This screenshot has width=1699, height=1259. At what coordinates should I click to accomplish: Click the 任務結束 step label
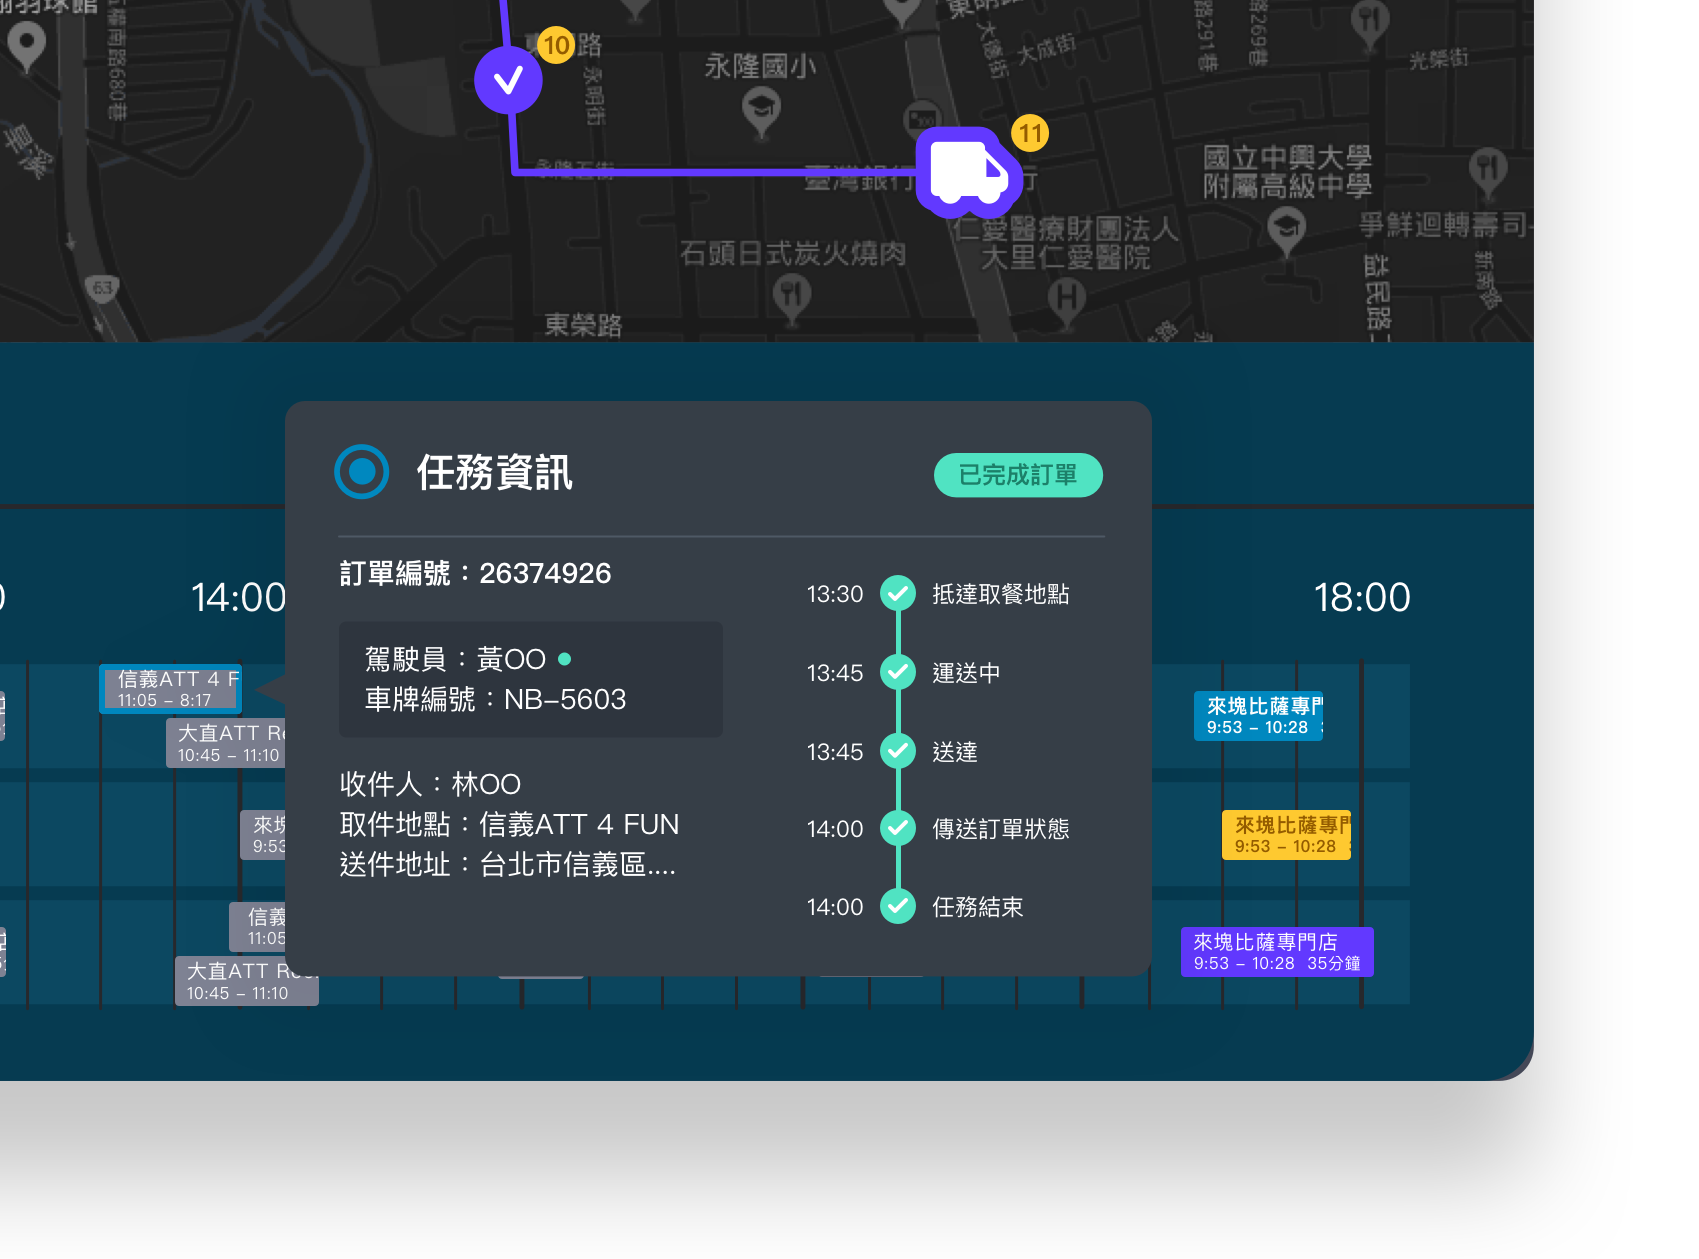(x=977, y=907)
